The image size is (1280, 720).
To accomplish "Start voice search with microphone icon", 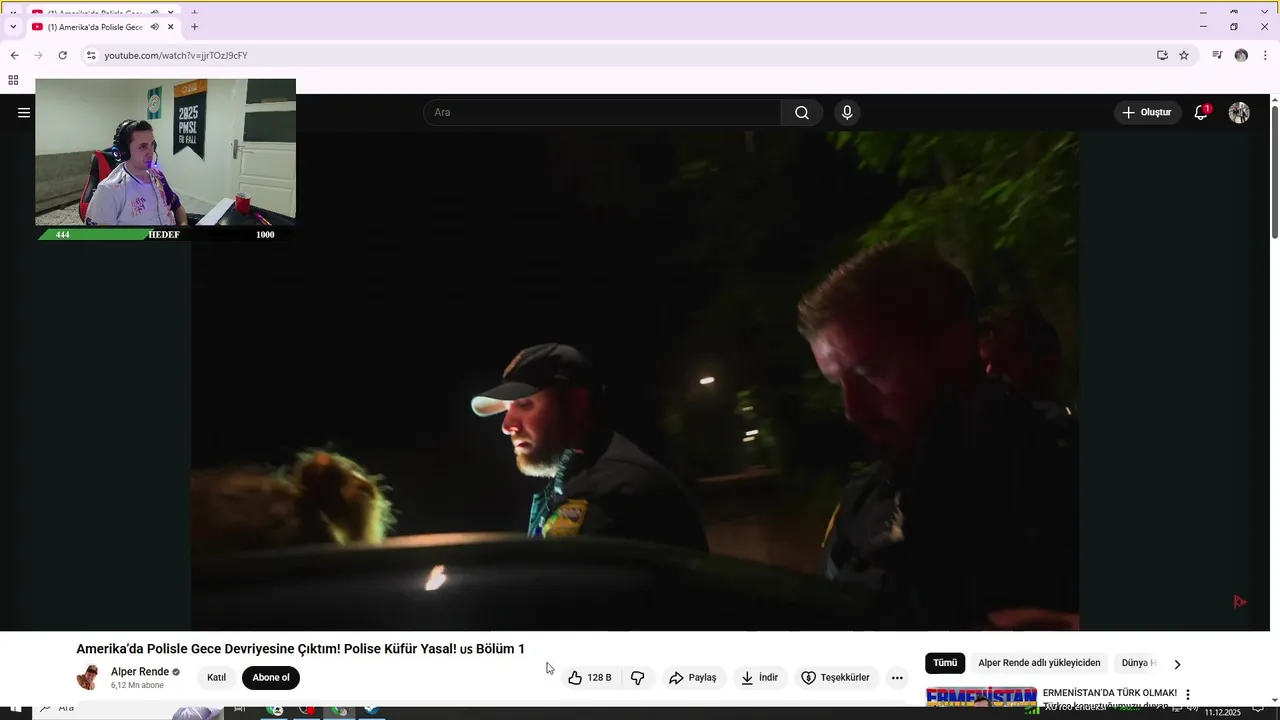I will pyautogui.click(x=847, y=113).
